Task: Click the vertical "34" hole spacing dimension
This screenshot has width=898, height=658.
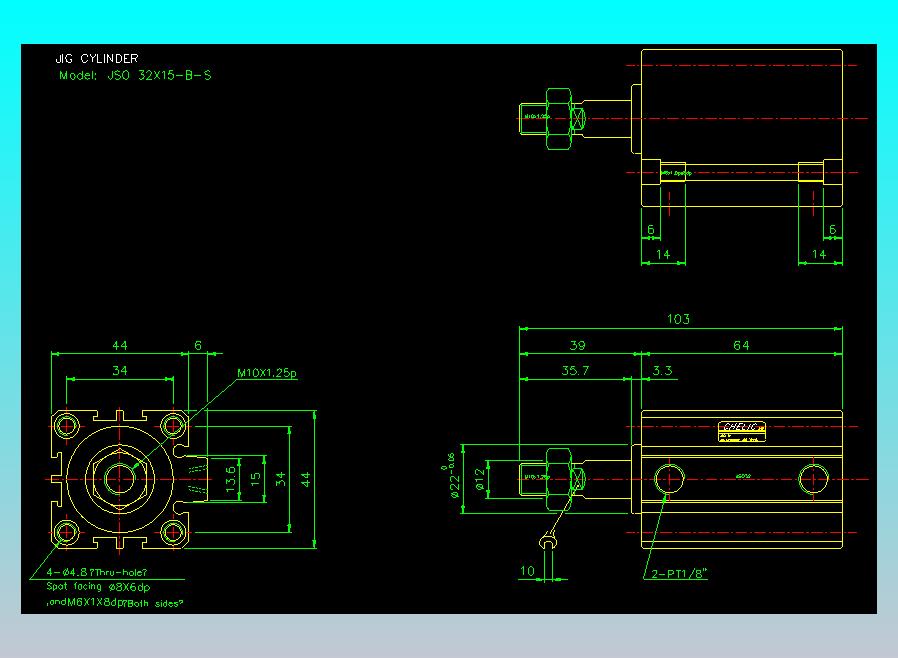Action: pos(280,479)
